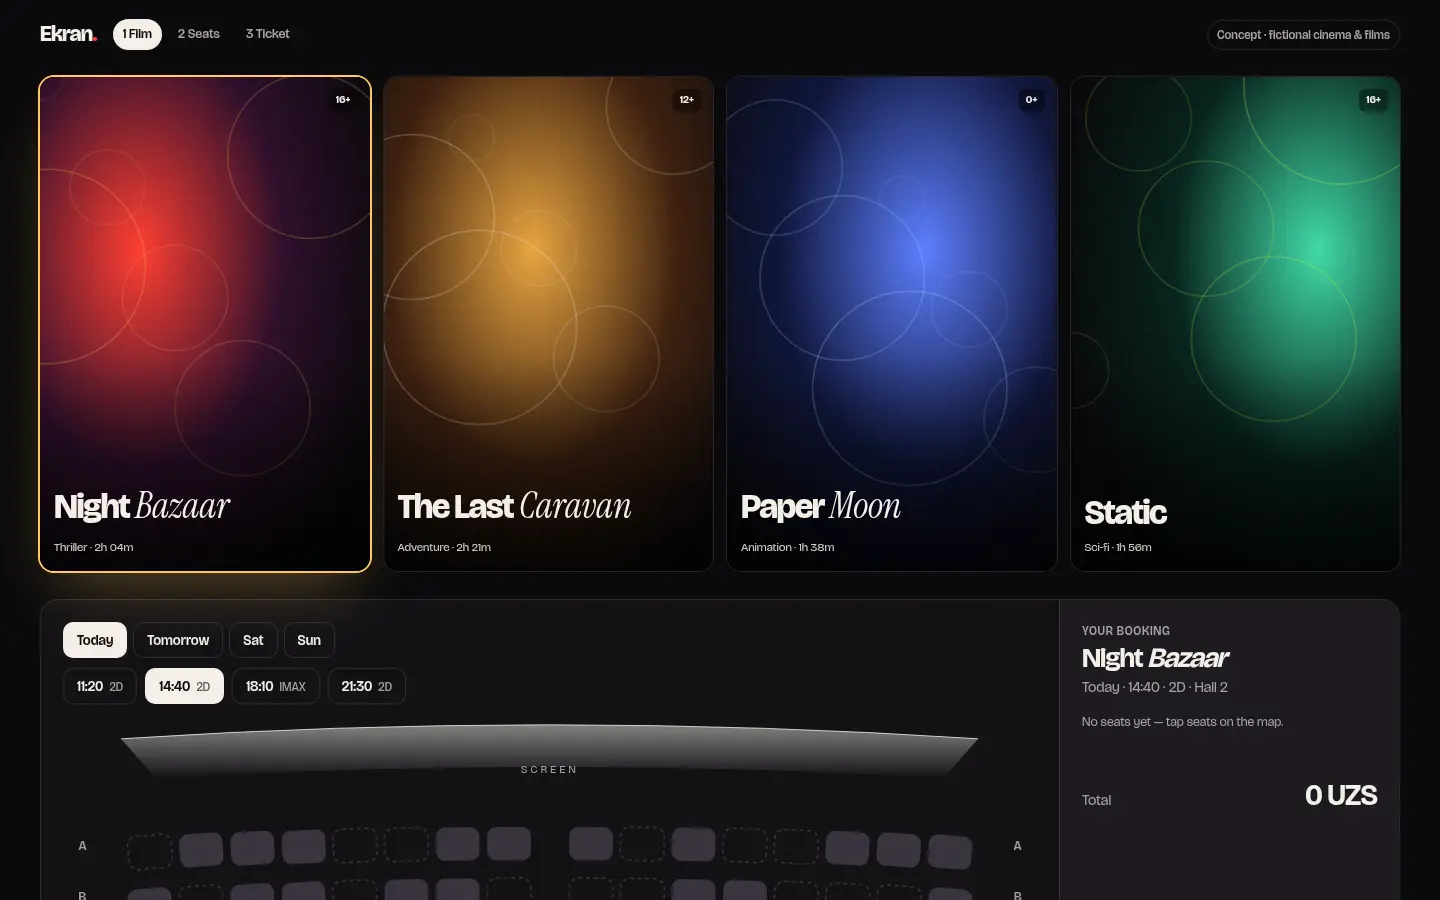The image size is (1440, 900).
Task: Click the No seats yet hint text
Action: point(1182,722)
